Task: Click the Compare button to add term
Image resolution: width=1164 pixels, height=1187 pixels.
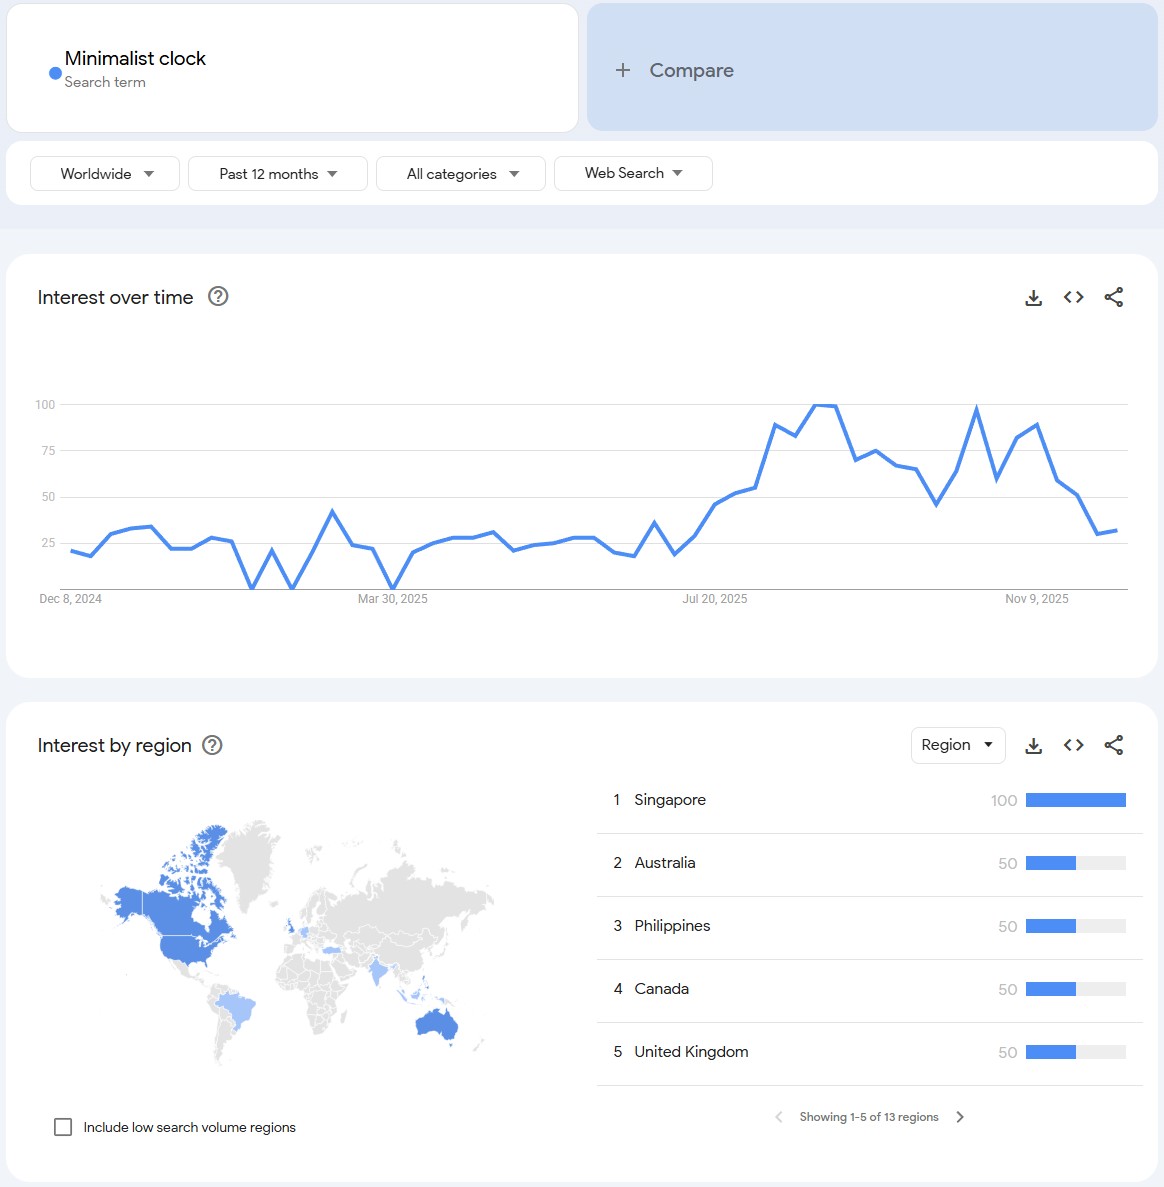Action: point(675,70)
